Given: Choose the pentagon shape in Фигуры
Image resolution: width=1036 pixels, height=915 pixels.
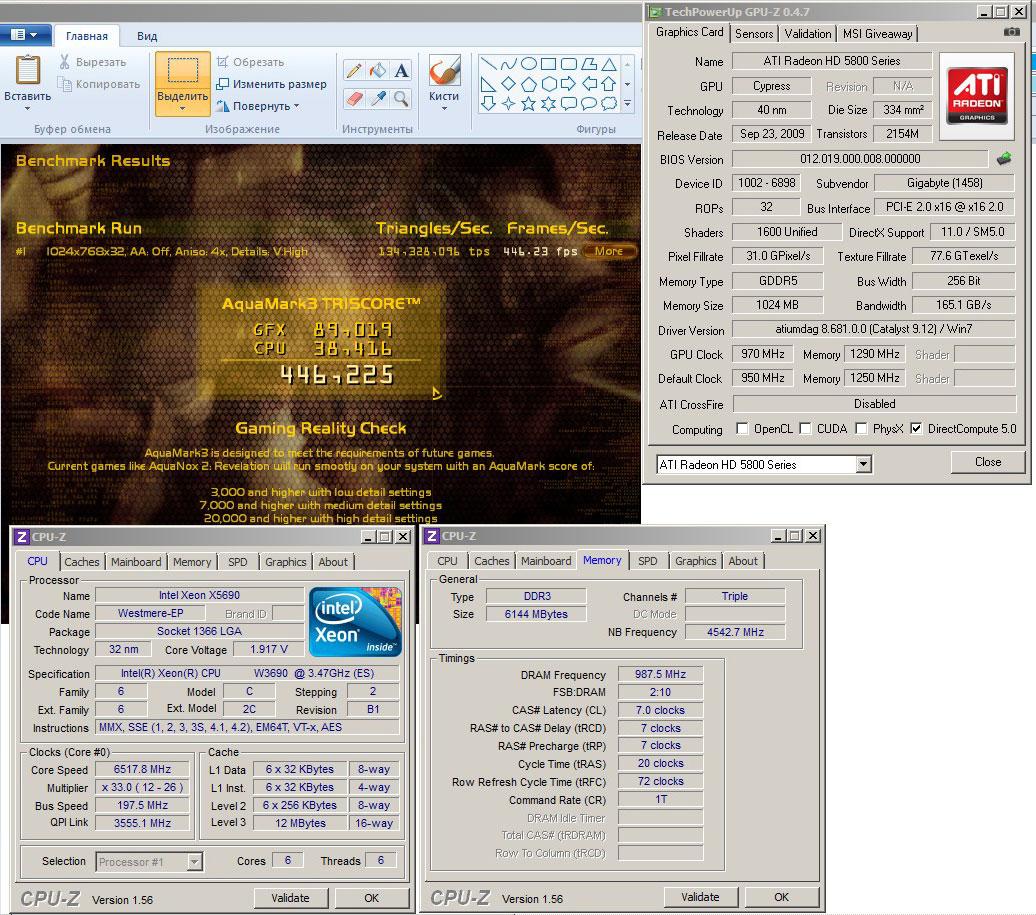Looking at the screenshot, I should [529, 84].
